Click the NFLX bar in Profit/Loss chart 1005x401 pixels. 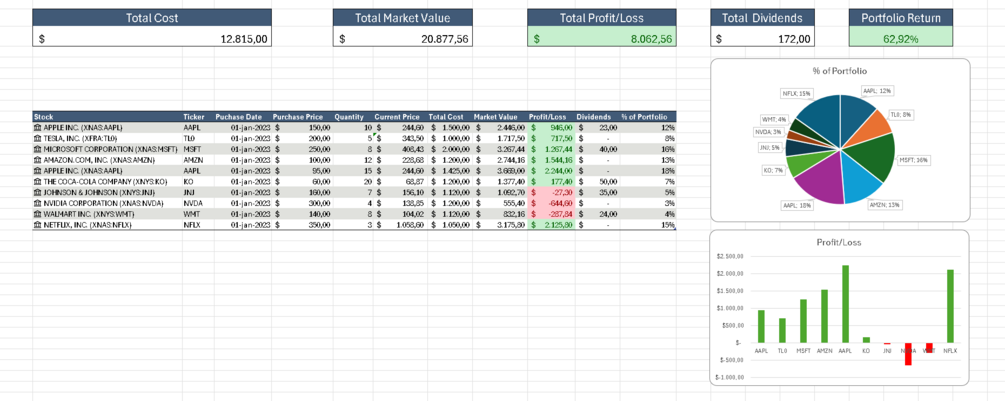(x=950, y=306)
